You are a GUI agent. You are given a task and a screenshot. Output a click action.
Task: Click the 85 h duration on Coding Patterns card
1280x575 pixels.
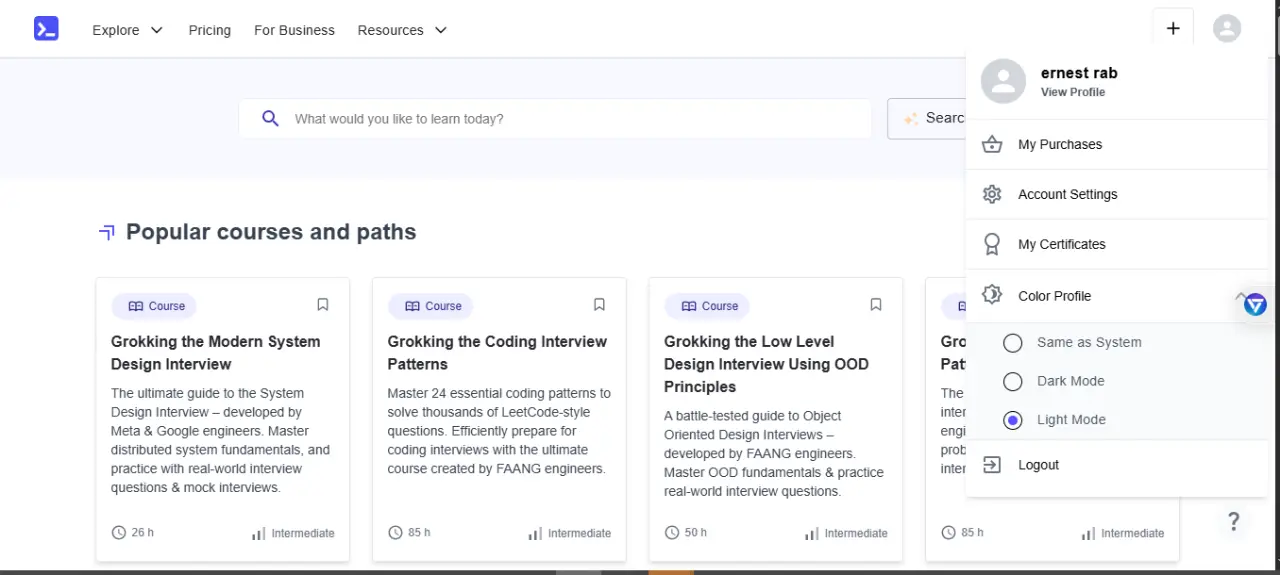click(419, 533)
